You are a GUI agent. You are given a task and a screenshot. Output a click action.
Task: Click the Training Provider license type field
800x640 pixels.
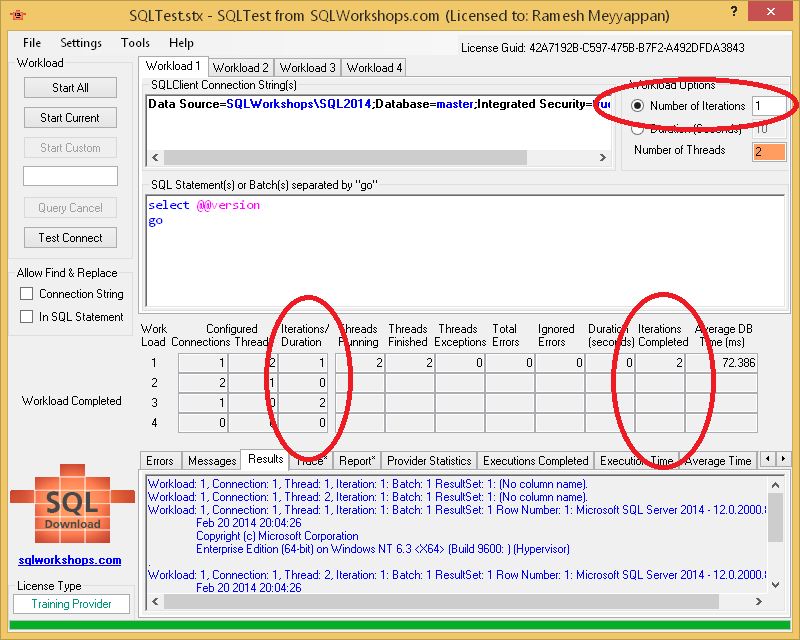(71, 604)
